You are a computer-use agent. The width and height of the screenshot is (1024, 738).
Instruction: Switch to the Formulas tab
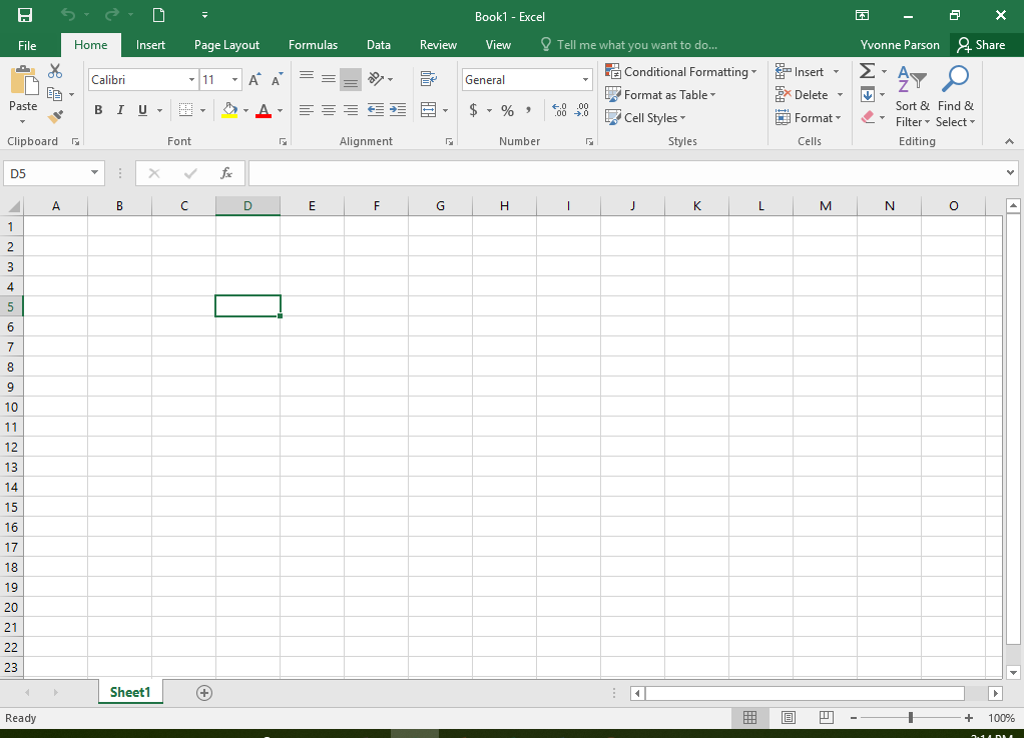[313, 45]
